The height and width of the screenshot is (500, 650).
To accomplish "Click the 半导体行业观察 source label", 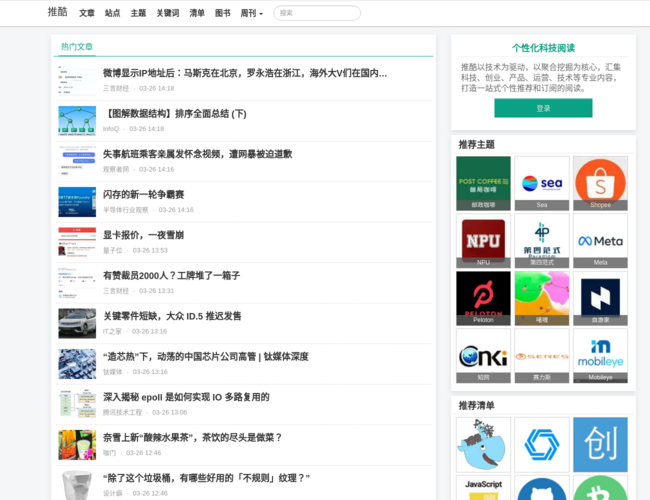I will 126,210.
